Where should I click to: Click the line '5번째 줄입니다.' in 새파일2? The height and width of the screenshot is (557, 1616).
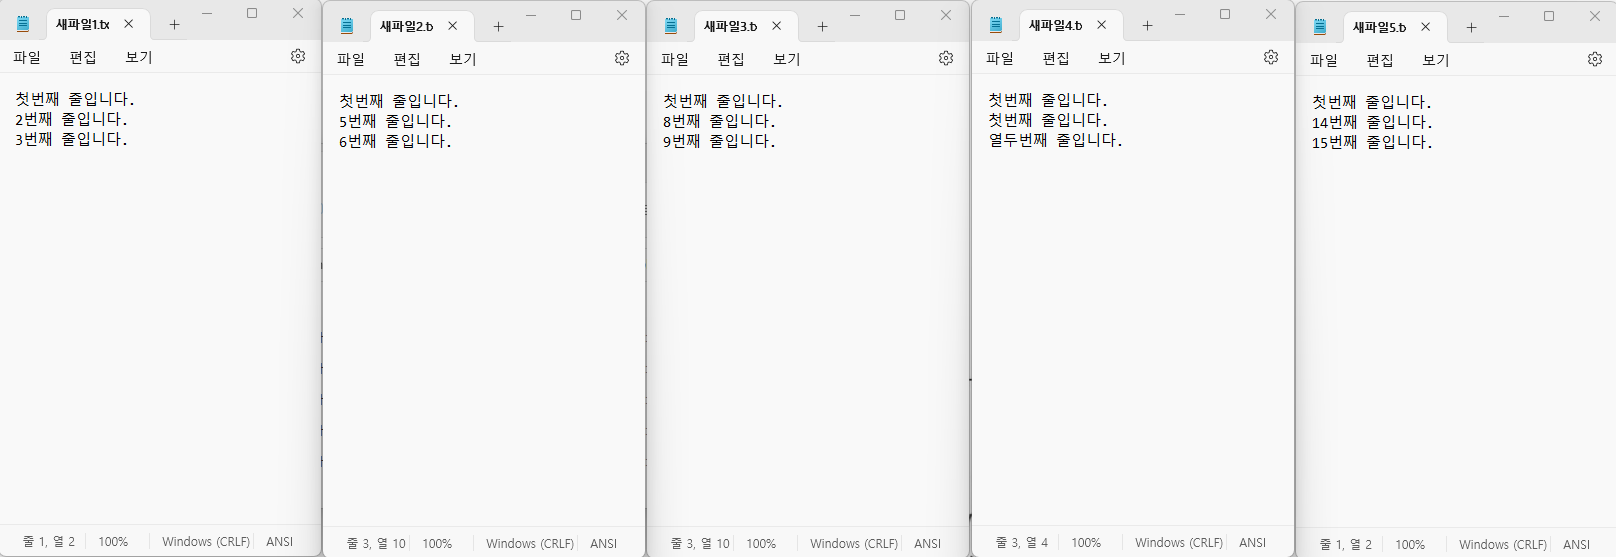(x=395, y=121)
